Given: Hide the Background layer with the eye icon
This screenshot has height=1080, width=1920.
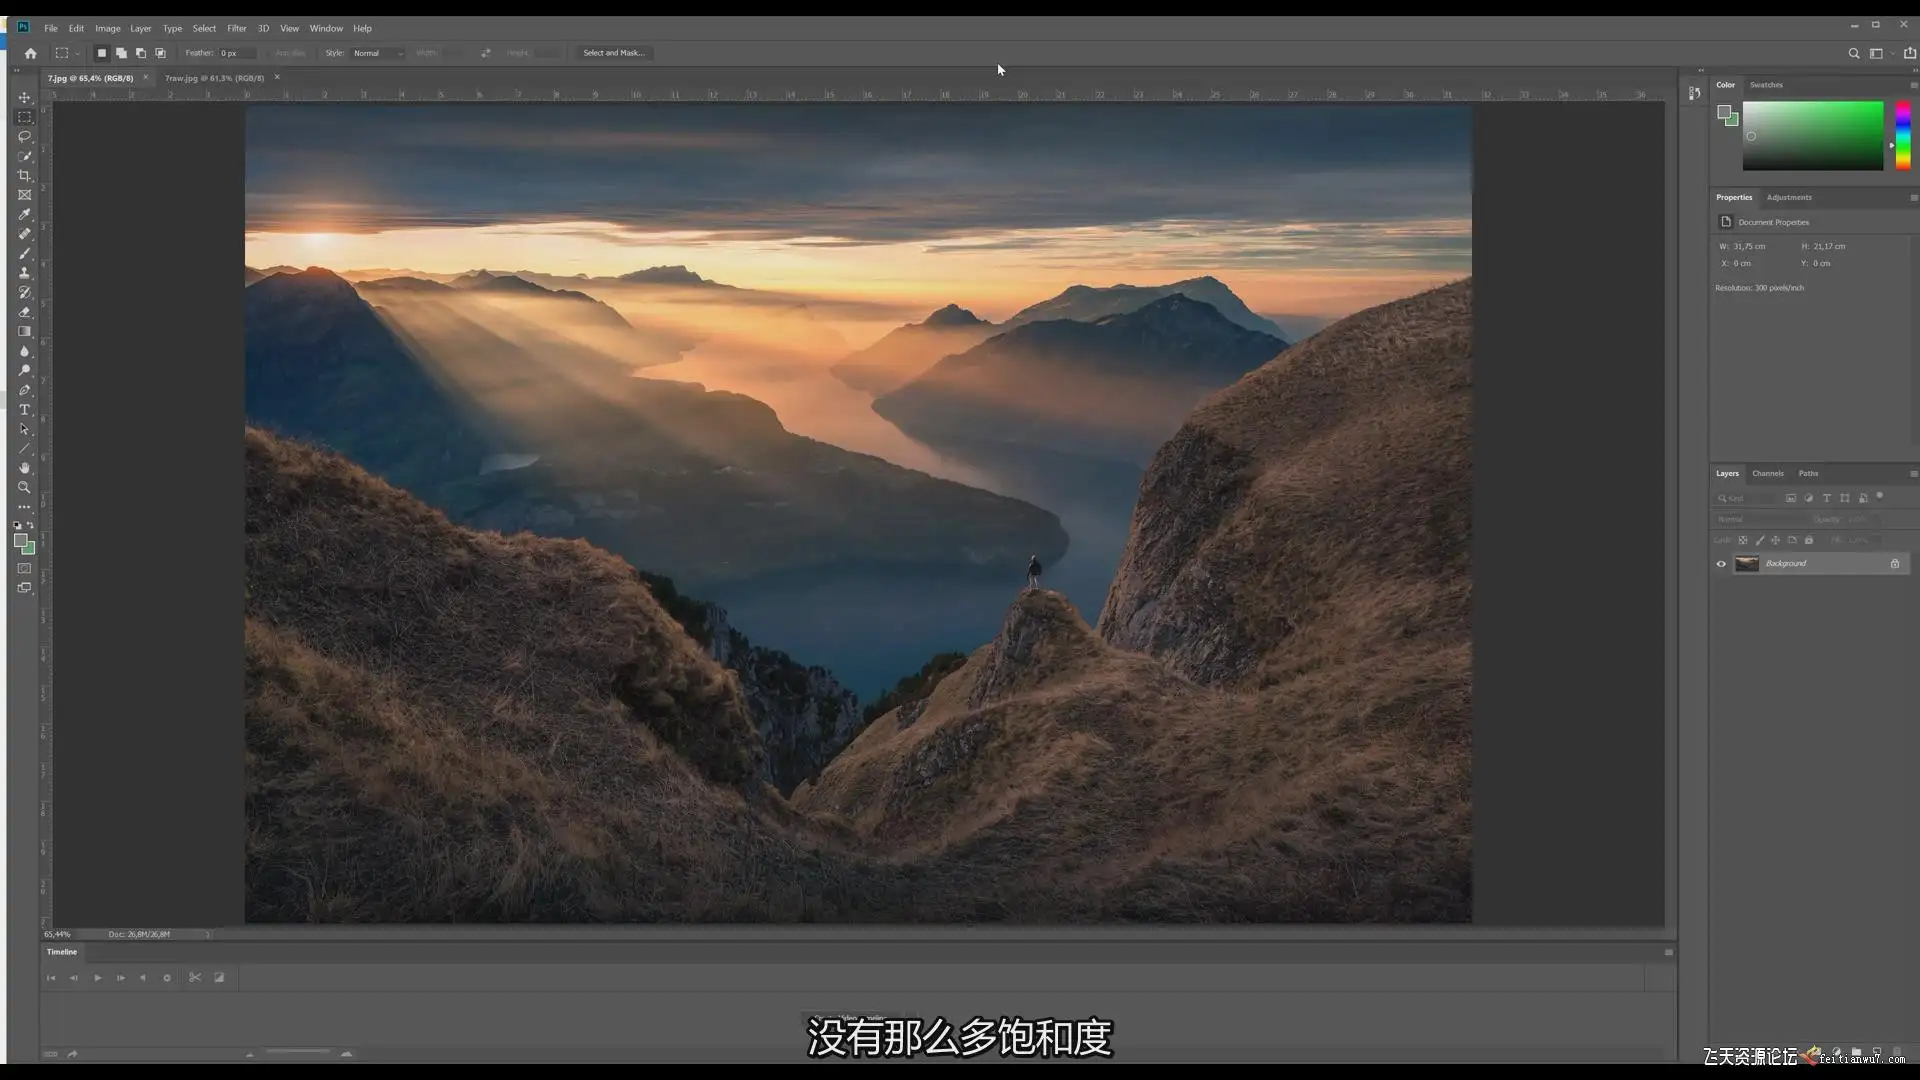Looking at the screenshot, I should [1721, 564].
